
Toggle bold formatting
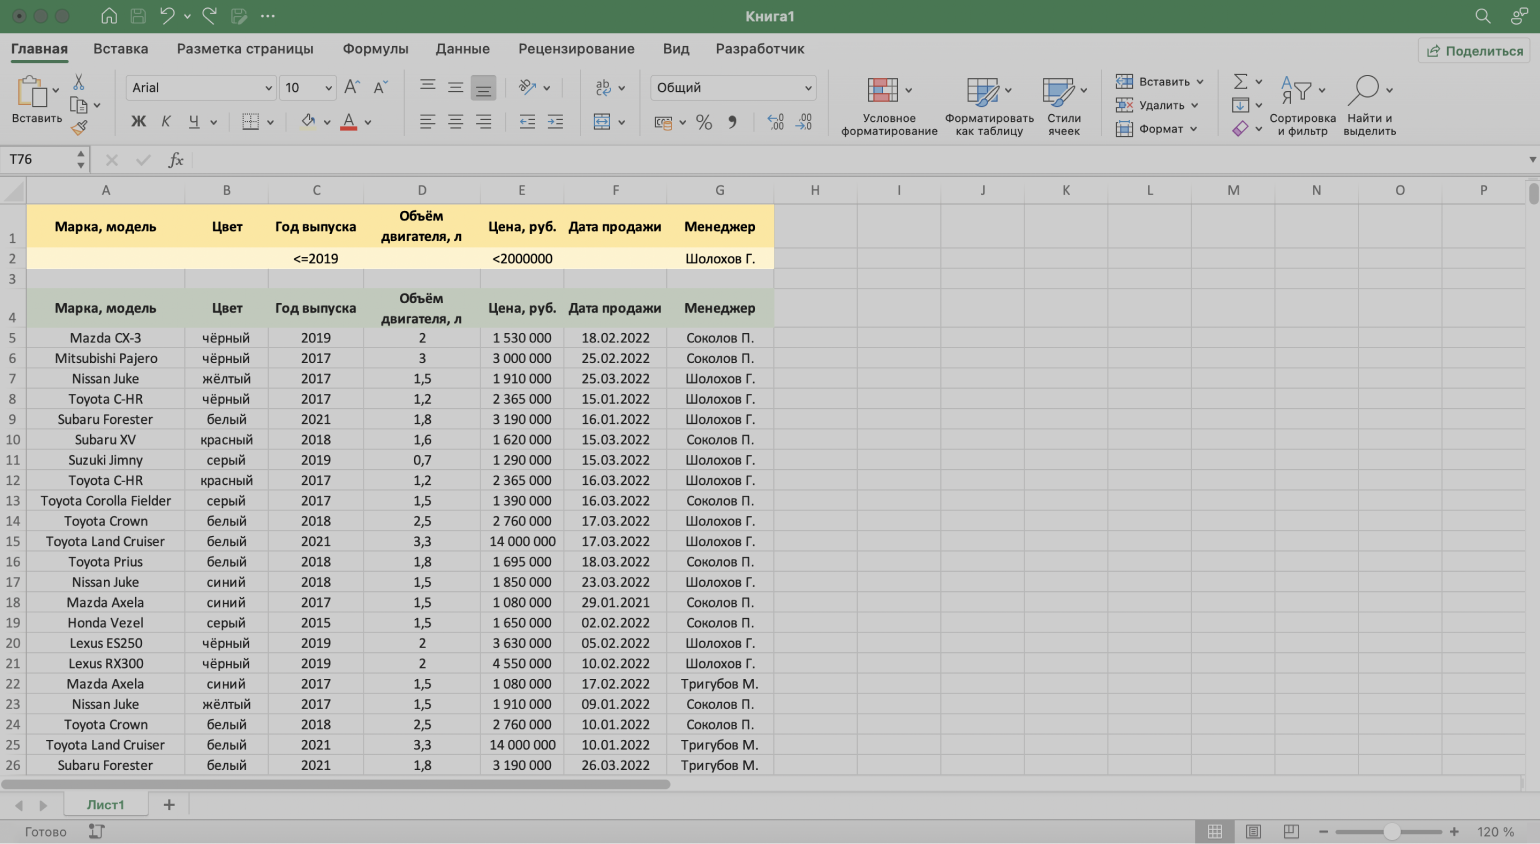click(138, 122)
